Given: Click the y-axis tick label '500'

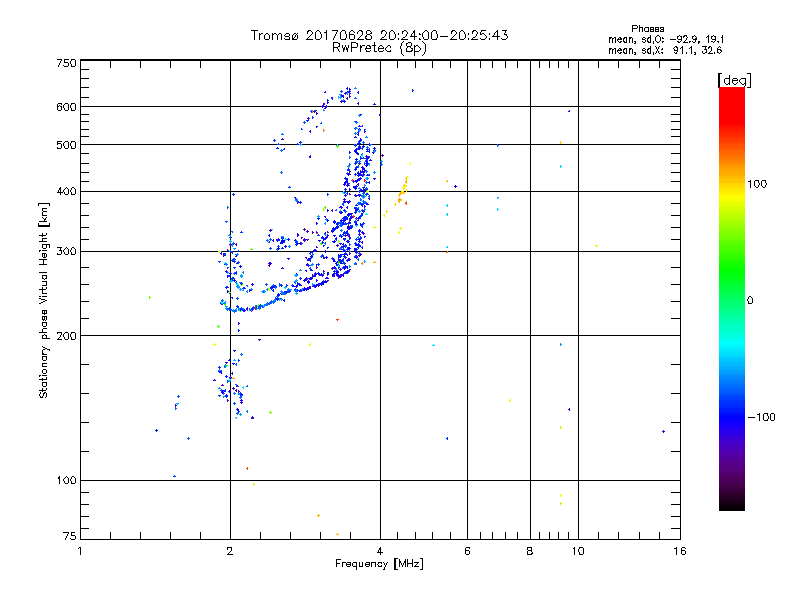Looking at the screenshot, I should tap(66, 145).
